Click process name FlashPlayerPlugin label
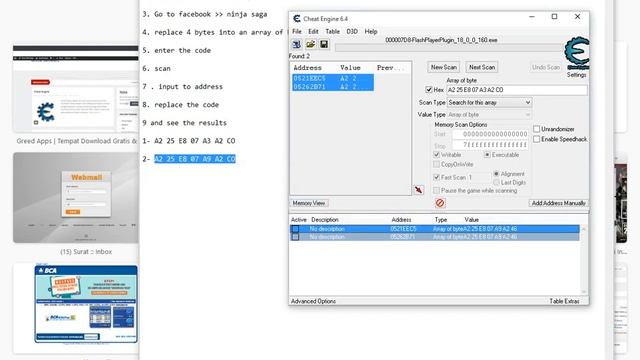This screenshot has height=360, width=640. click(441, 40)
